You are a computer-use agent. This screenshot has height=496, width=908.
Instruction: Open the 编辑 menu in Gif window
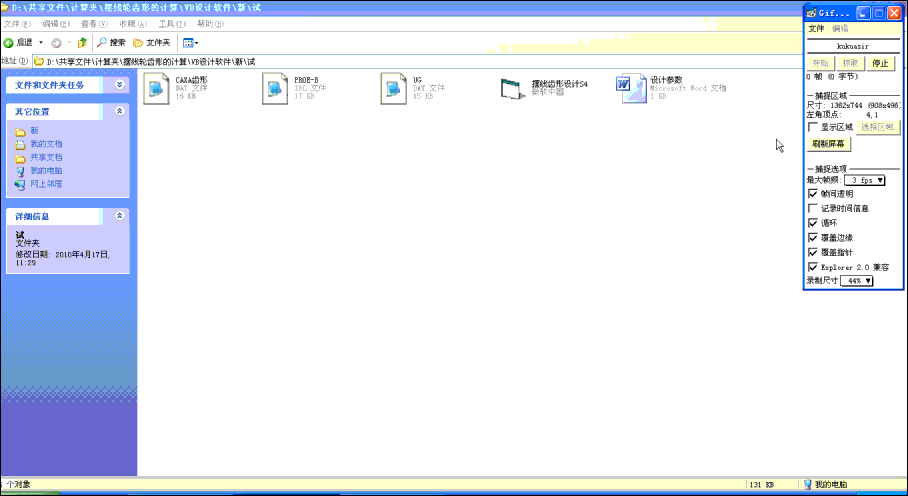pyautogui.click(x=840, y=28)
